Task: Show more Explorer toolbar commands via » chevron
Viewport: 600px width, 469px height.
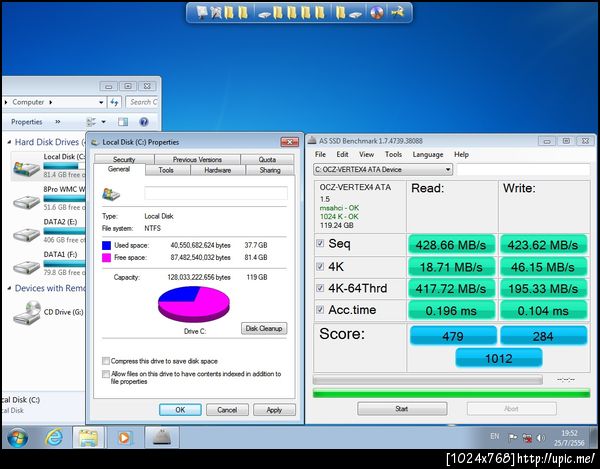Action: click(58, 122)
